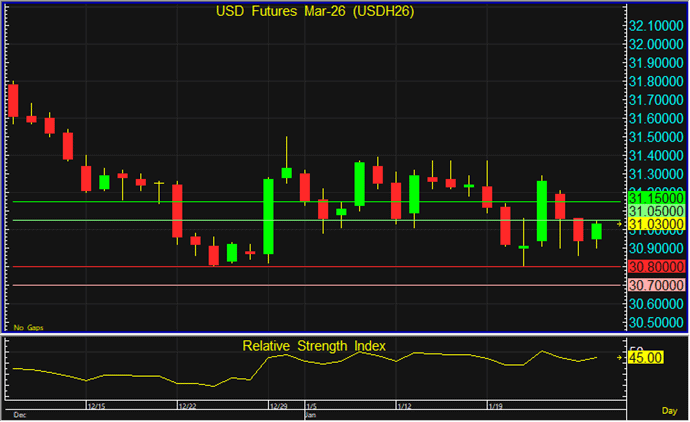The height and width of the screenshot is (422, 690).
Task: Click the USD Futures Mar-26 chart title
Action: click(x=315, y=12)
